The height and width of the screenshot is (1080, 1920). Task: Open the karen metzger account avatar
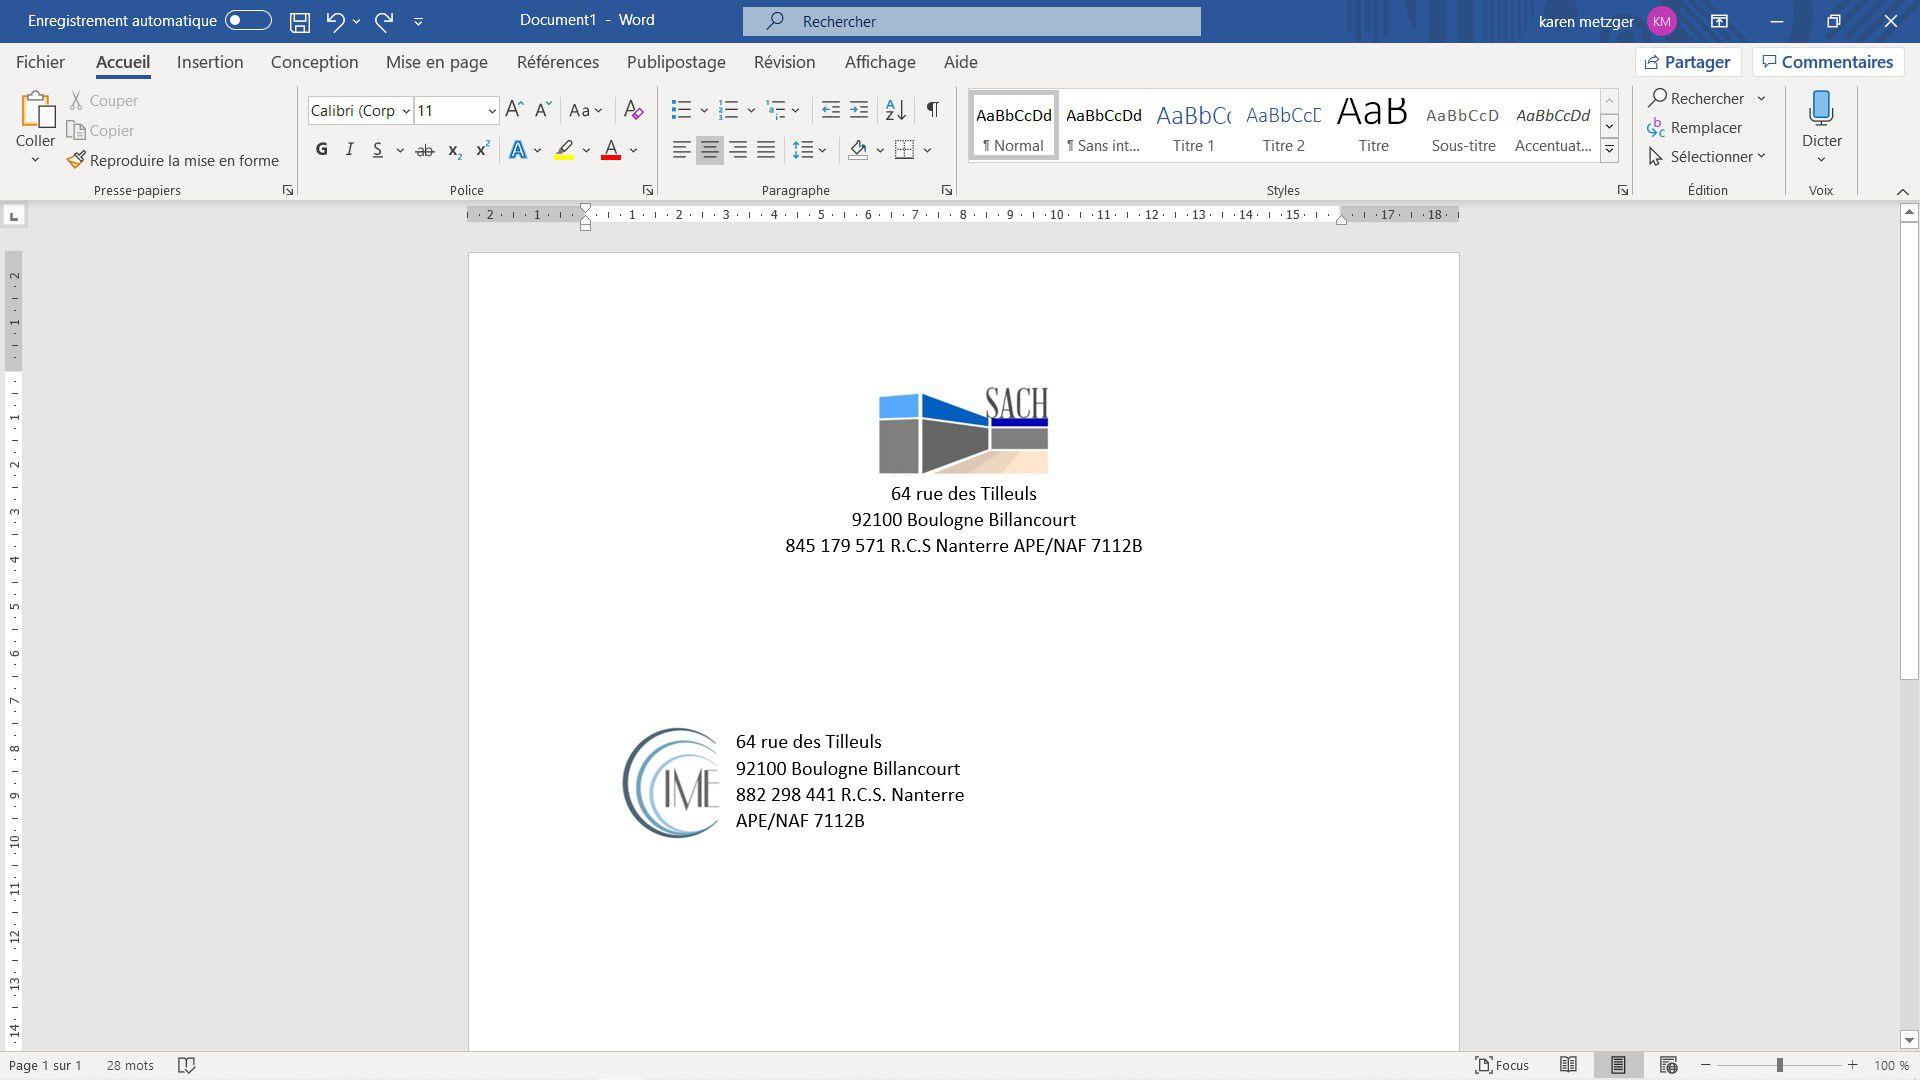(x=1662, y=21)
